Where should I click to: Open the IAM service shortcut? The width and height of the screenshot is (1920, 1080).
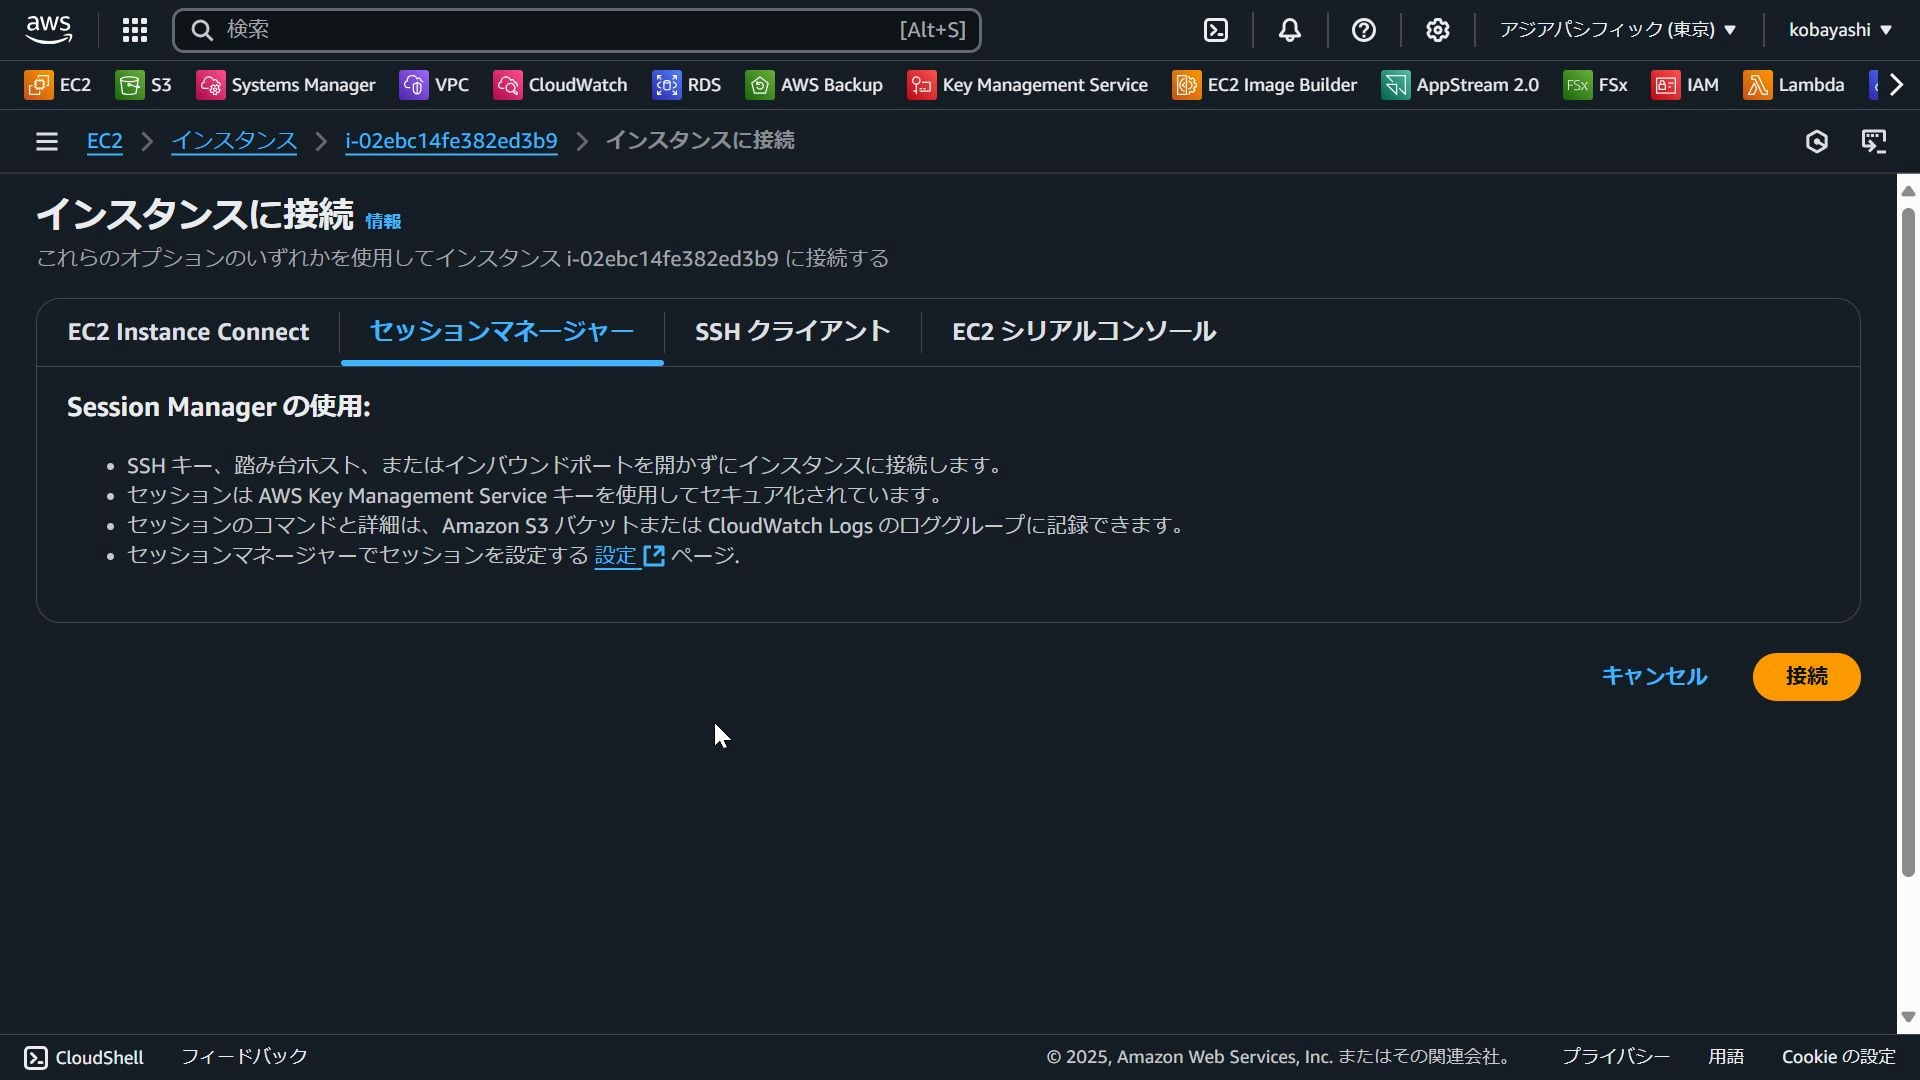[x=1685, y=85]
